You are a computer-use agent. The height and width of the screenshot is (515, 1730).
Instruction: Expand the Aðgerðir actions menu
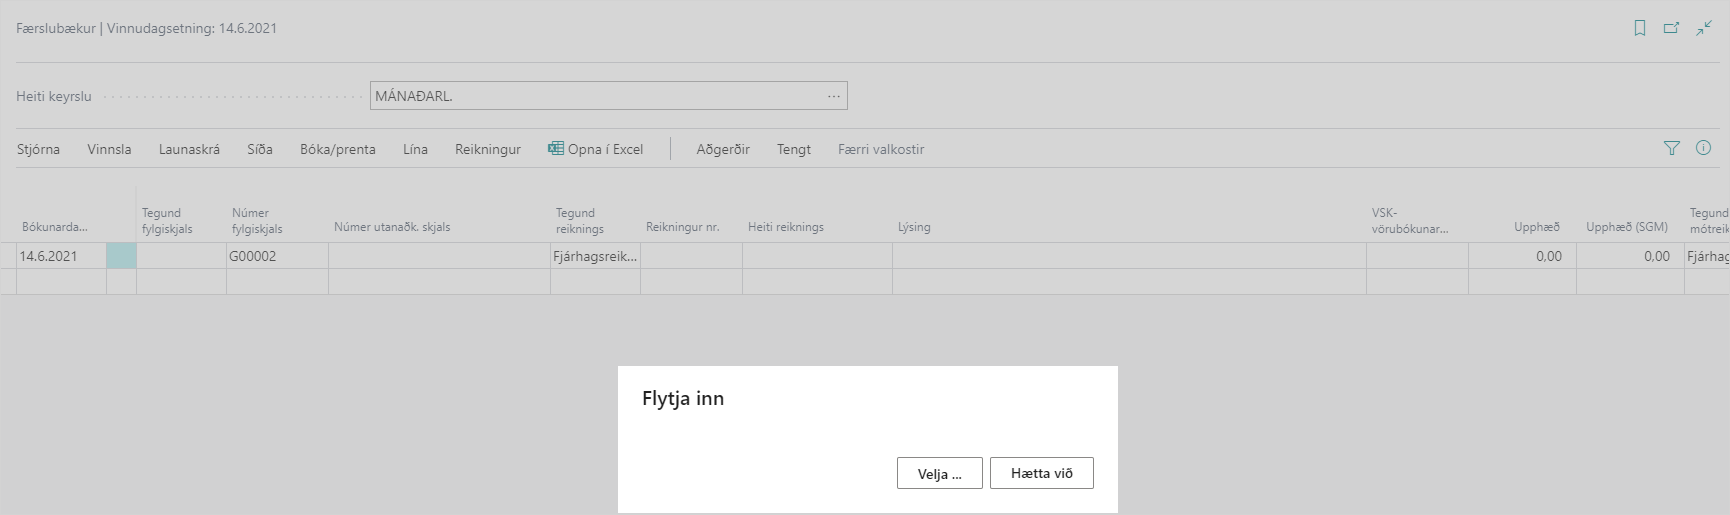click(723, 149)
